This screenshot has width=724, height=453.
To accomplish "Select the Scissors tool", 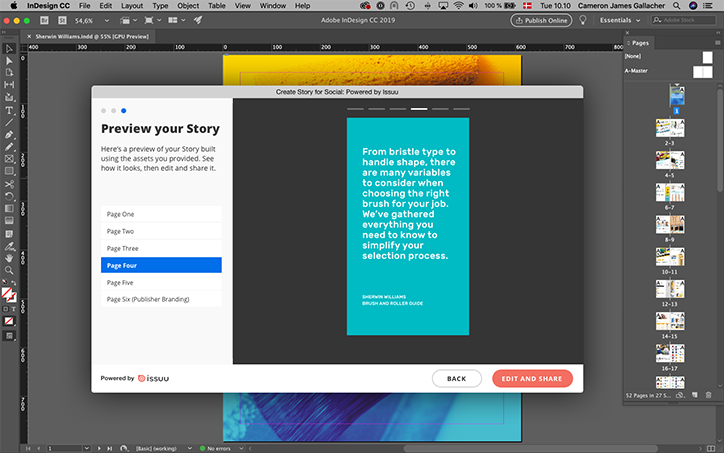I will [9, 184].
